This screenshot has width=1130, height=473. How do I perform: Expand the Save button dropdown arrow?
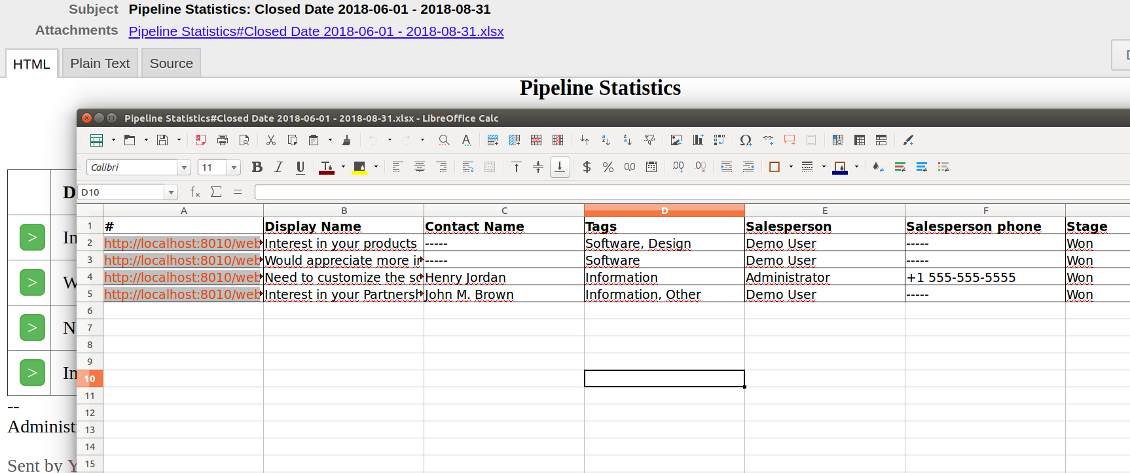click(179, 140)
